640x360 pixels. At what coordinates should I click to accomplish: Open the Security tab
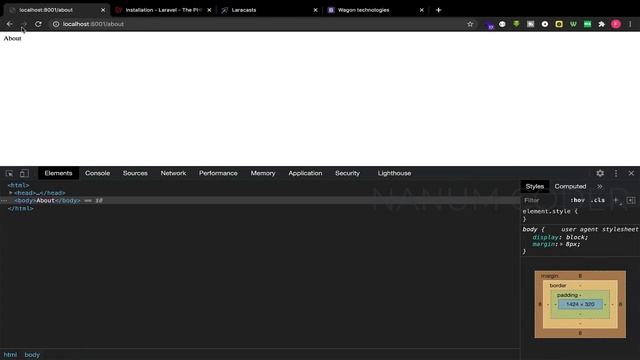pyautogui.click(x=347, y=173)
